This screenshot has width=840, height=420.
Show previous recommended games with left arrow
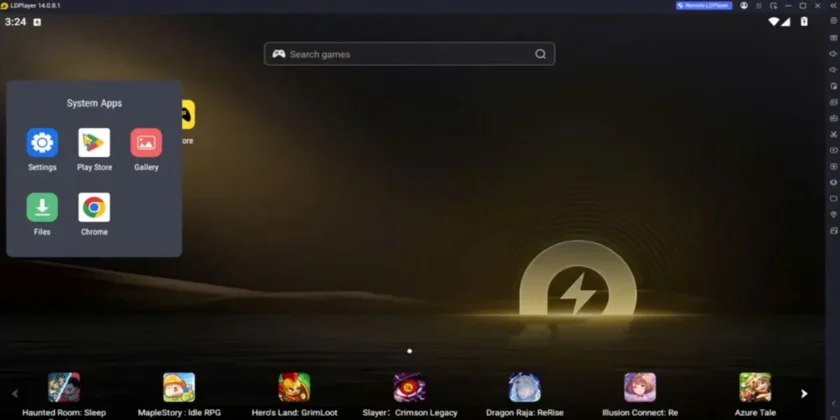(x=15, y=394)
